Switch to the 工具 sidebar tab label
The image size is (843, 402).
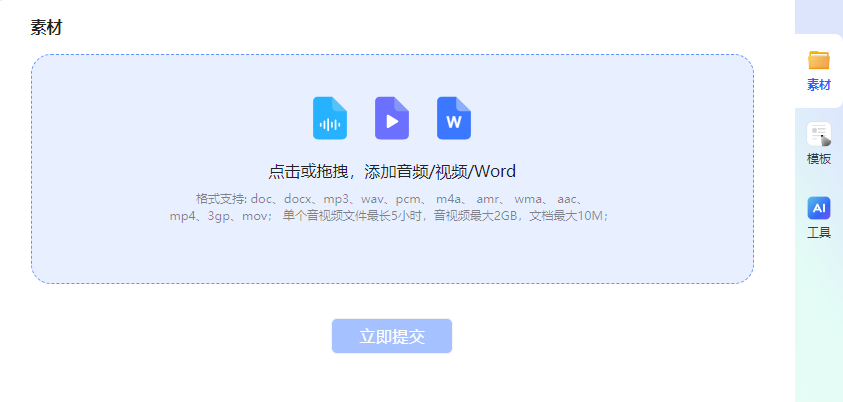(819, 233)
